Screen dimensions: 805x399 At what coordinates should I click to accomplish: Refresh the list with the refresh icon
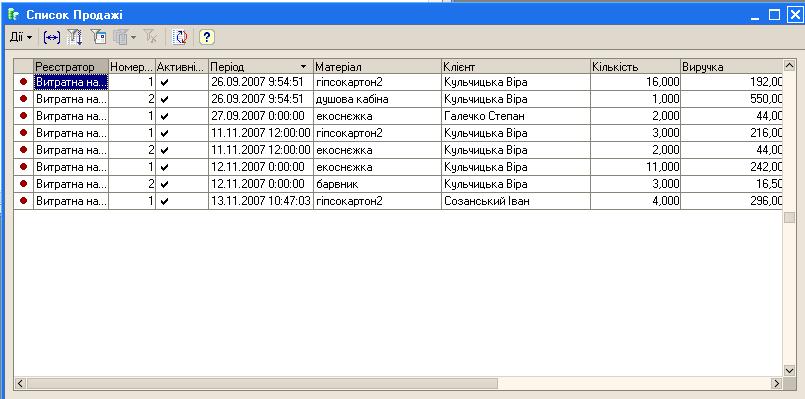(180, 37)
